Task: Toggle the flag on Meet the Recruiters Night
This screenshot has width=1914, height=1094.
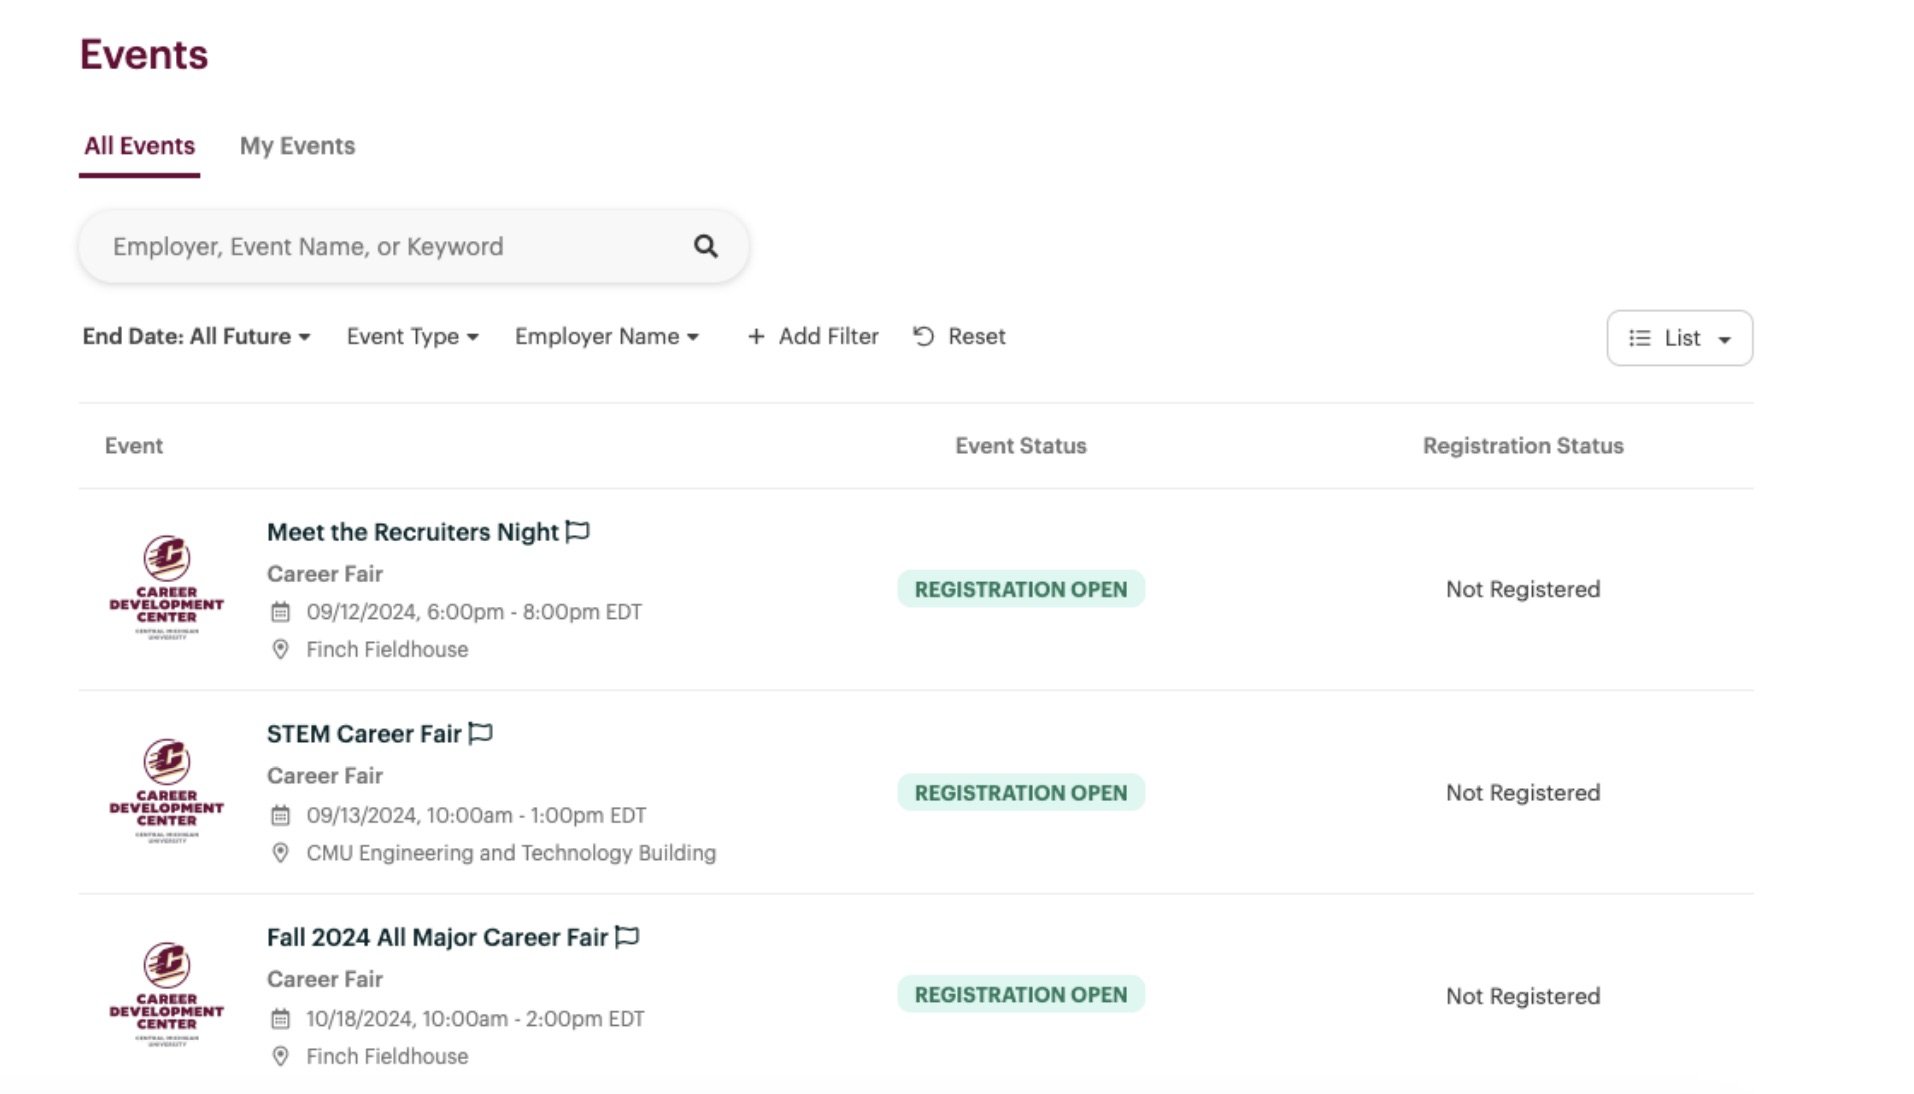Action: [578, 532]
